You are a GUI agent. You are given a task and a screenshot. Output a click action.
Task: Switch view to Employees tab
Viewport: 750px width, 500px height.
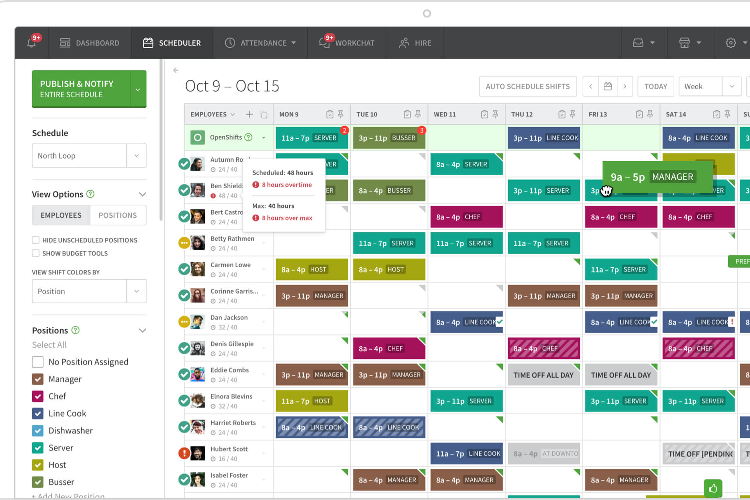click(x=61, y=215)
